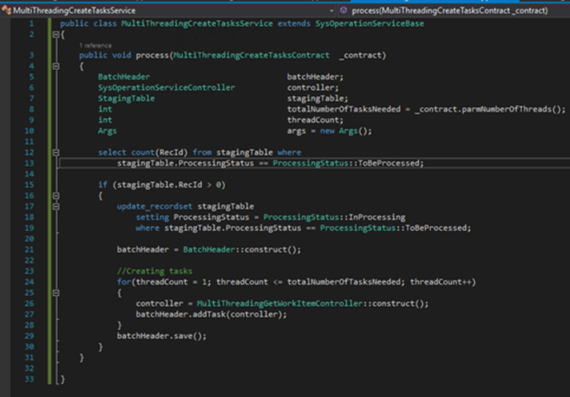
Task: Open the MultiThreadingCreateTasksService class dropdown arrow
Action: [x=331, y=11]
